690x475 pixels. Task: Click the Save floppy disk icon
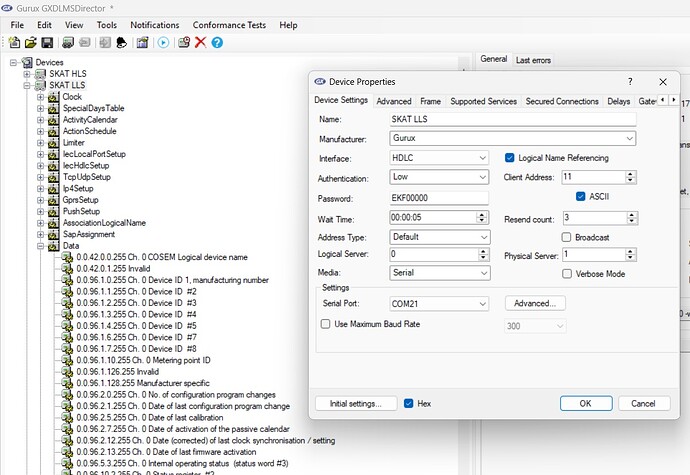point(46,42)
